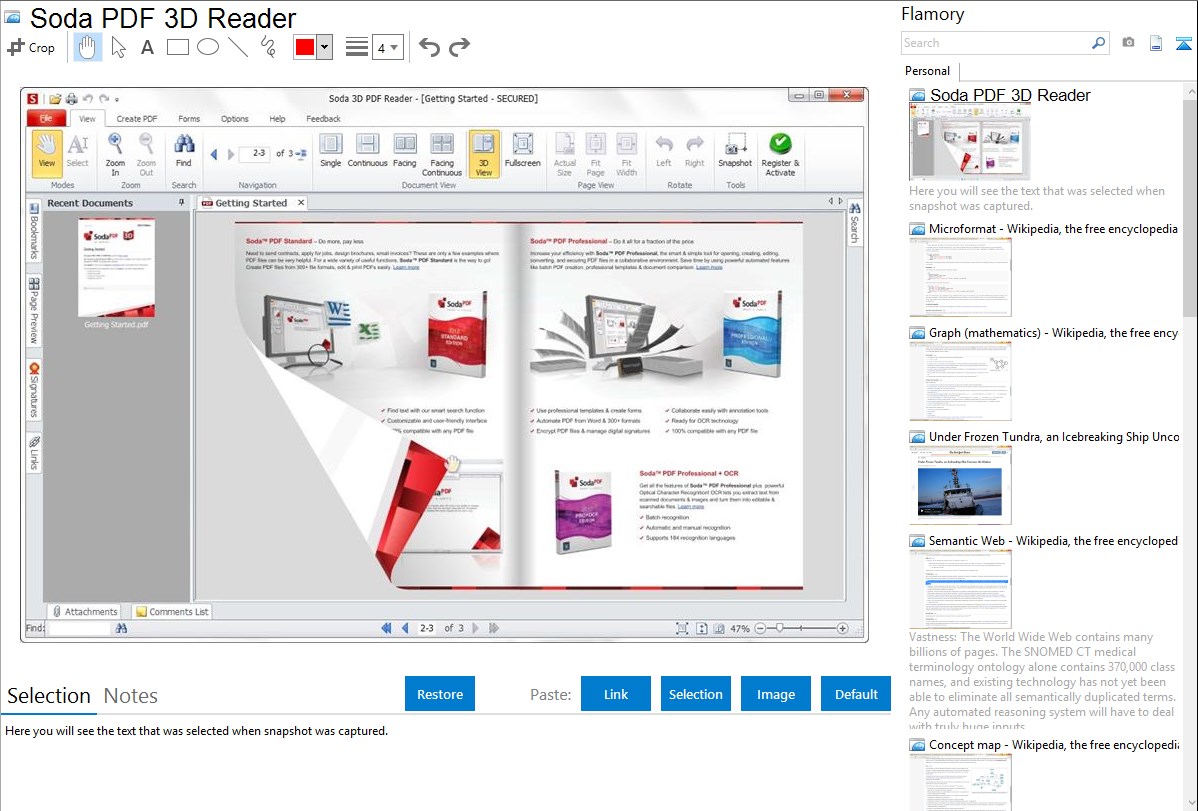The image size is (1198, 811).
Task: Pick the ellipse shape tool
Action: pos(208,47)
